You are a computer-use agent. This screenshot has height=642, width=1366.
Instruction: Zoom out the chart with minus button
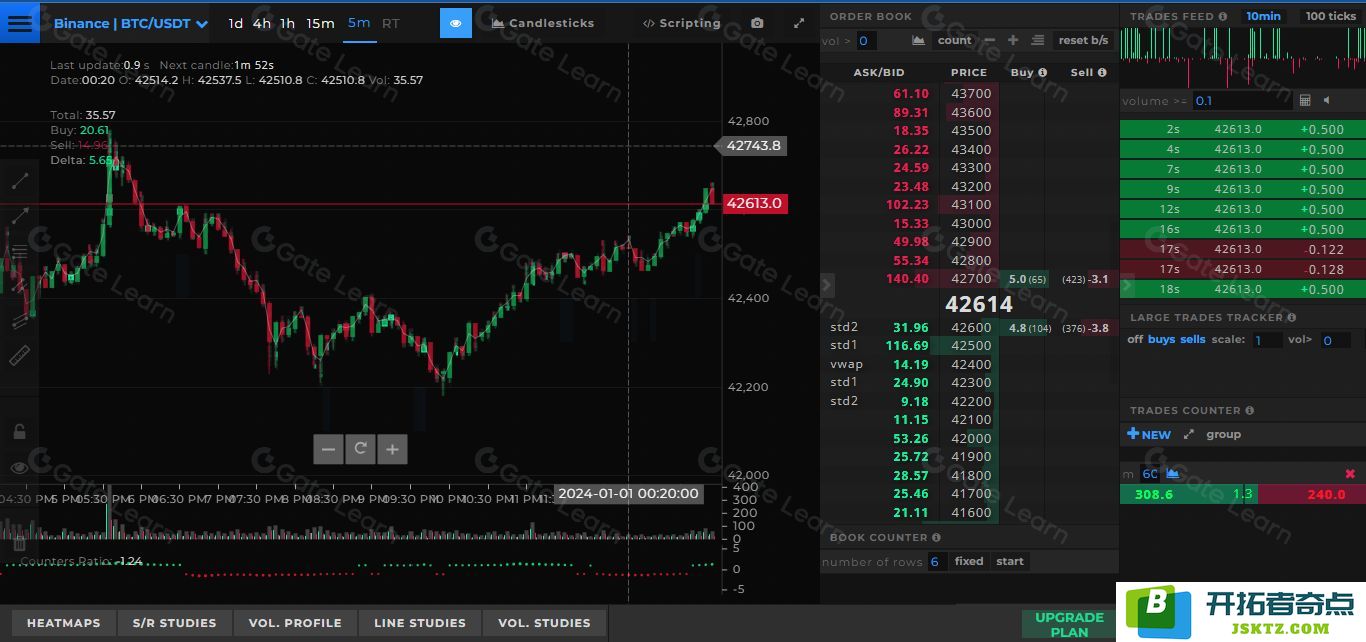(x=328, y=450)
